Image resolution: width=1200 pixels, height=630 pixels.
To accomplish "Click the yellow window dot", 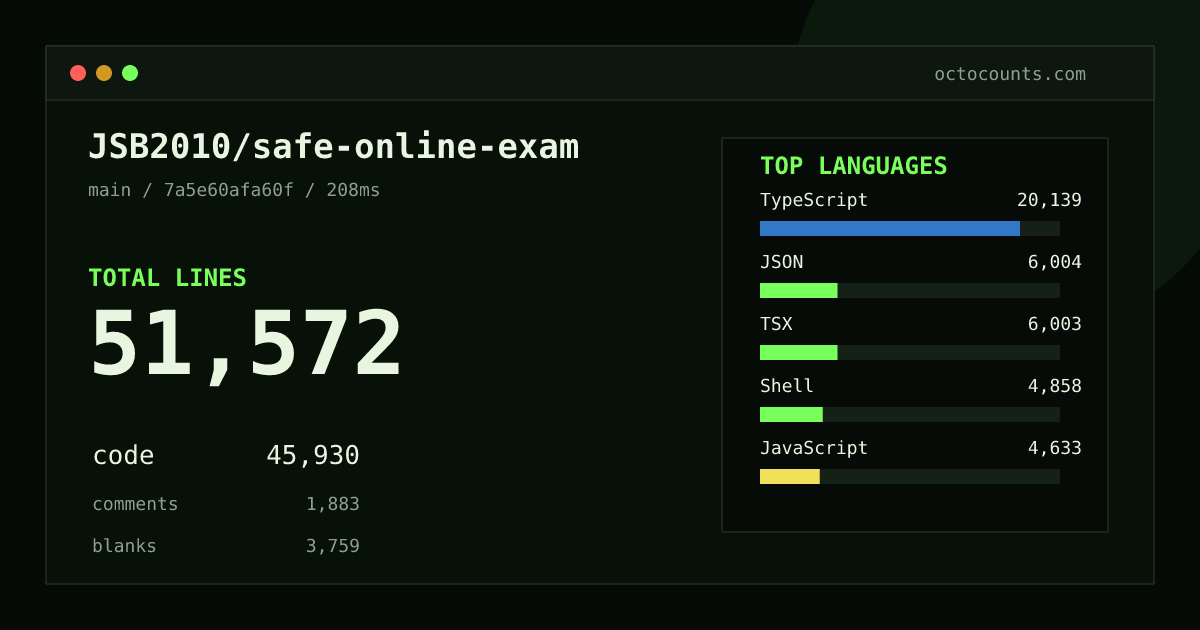I will (x=104, y=73).
